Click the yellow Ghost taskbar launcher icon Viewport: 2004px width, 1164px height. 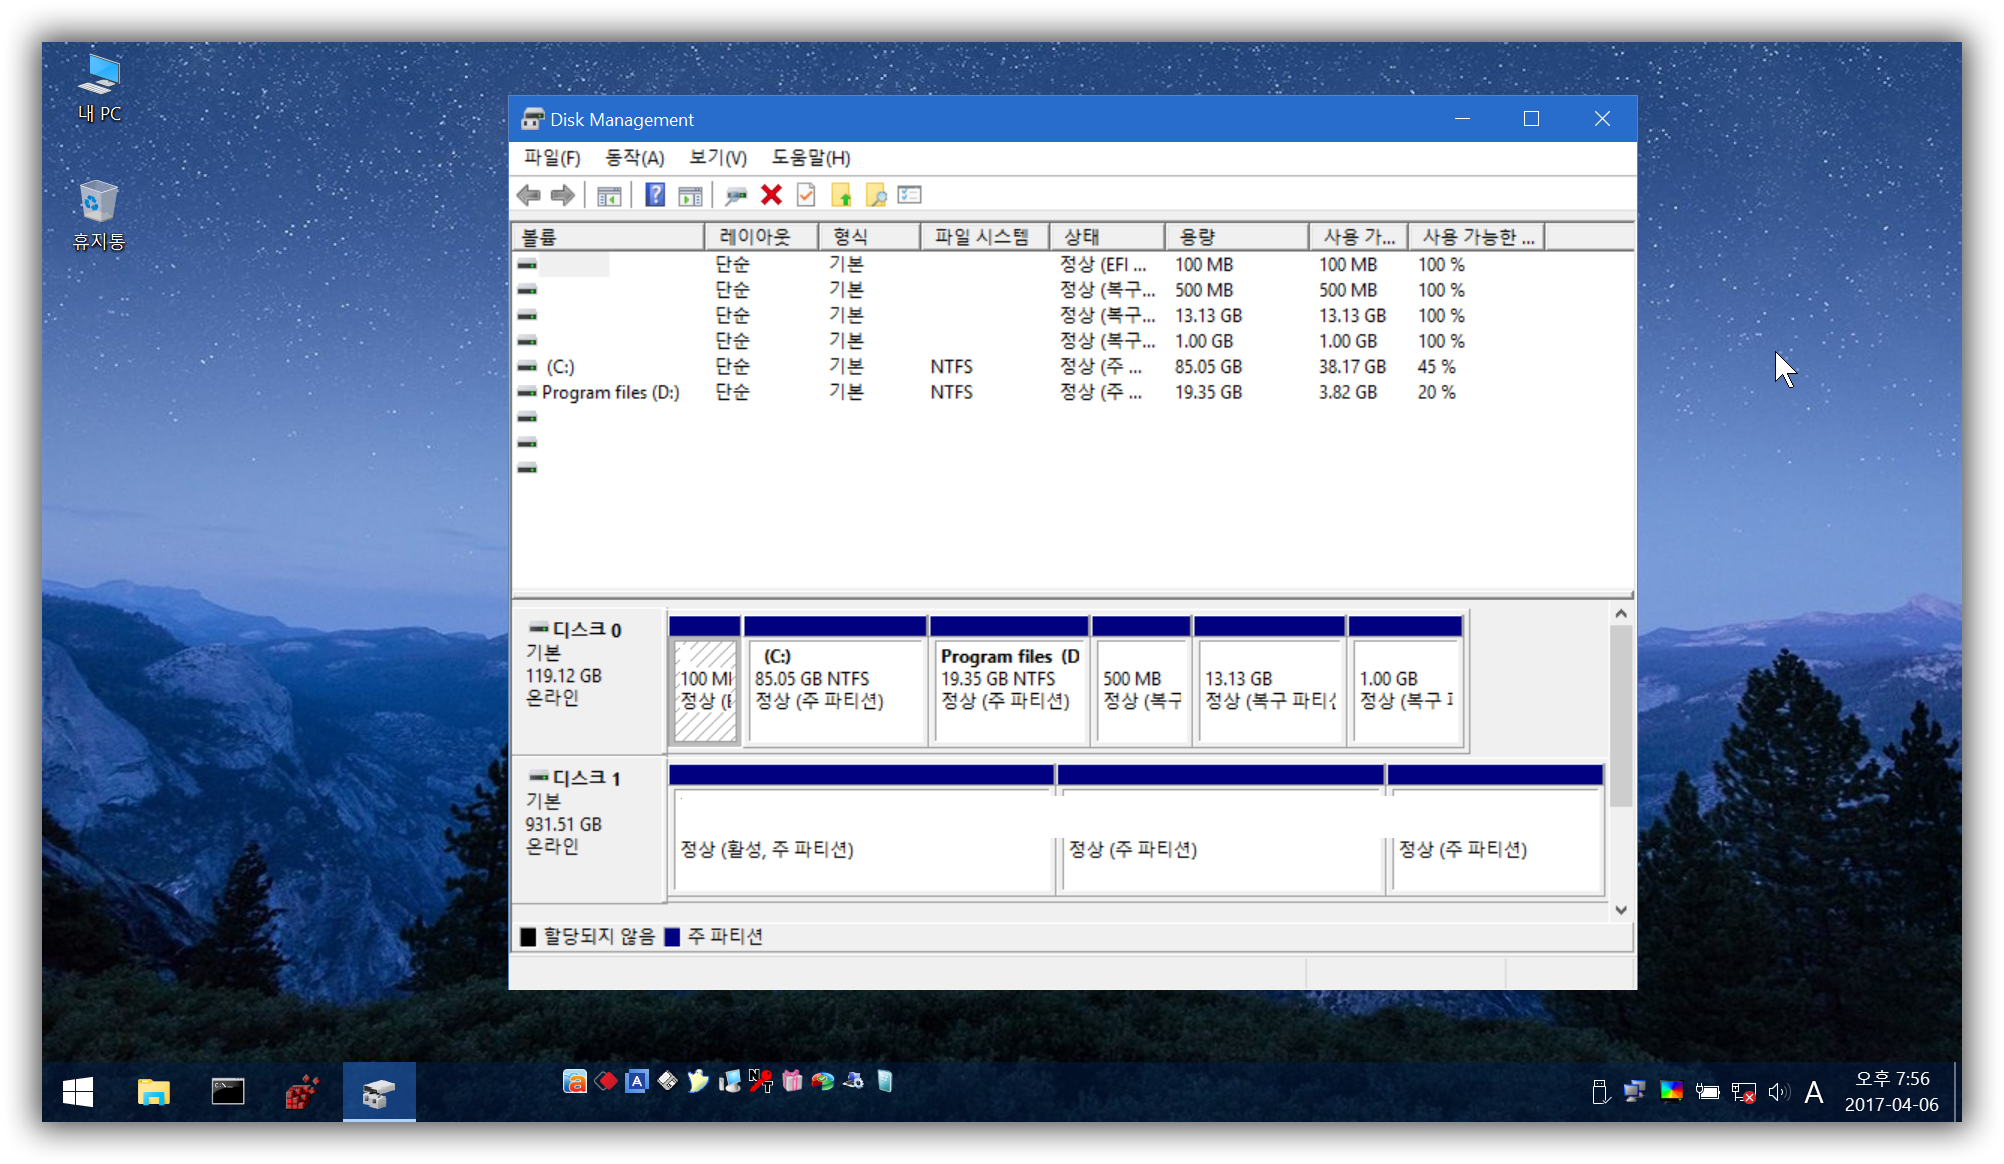[x=698, y=1081]
